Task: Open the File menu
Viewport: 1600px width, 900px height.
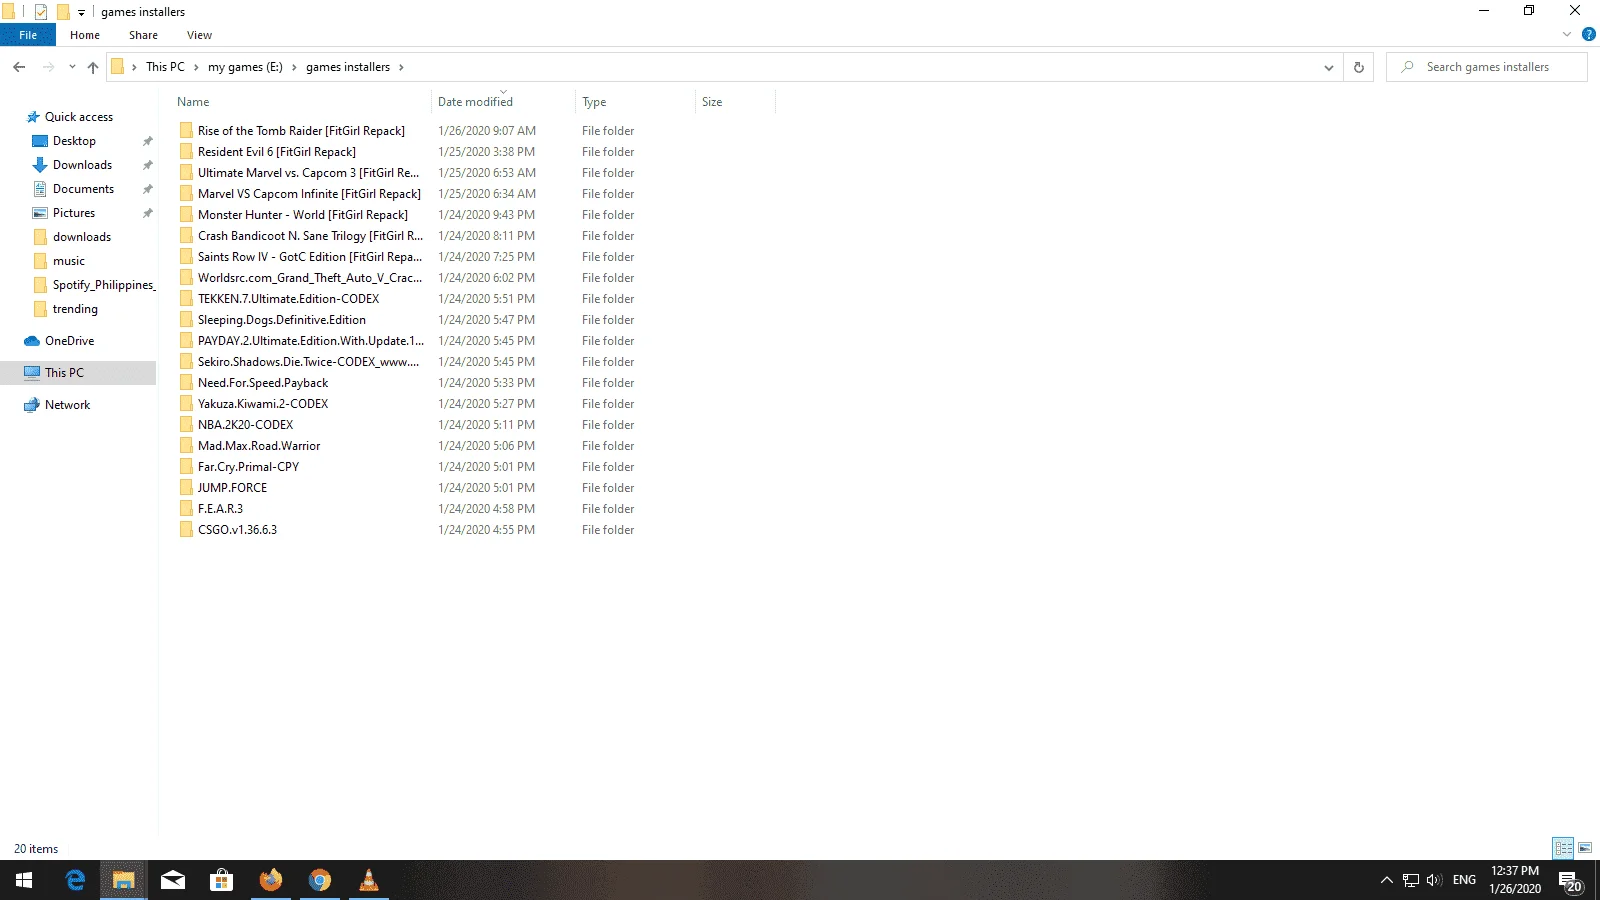Action: point(28,35)
